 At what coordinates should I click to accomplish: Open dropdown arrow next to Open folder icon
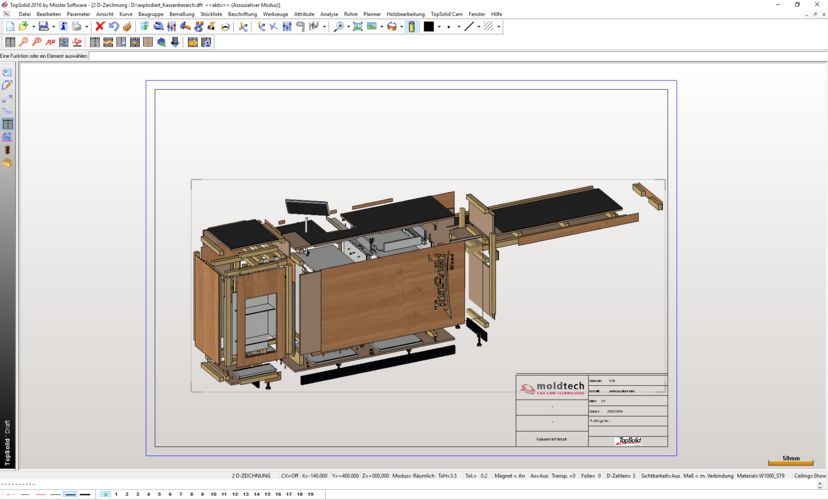pyautogui.click(x=33, y=26)
